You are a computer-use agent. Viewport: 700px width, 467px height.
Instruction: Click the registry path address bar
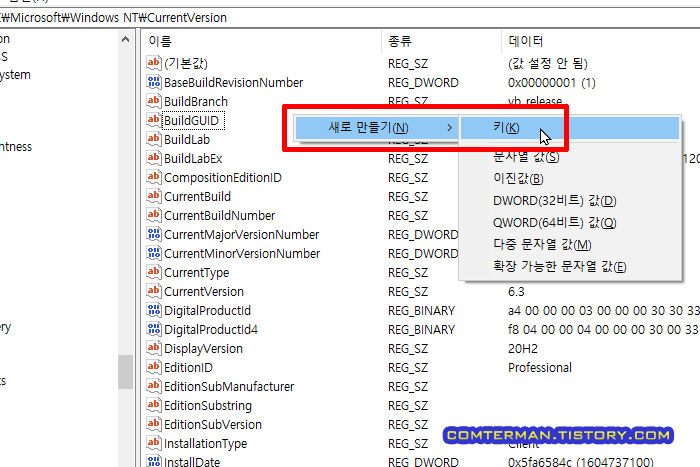coord(350,18)
